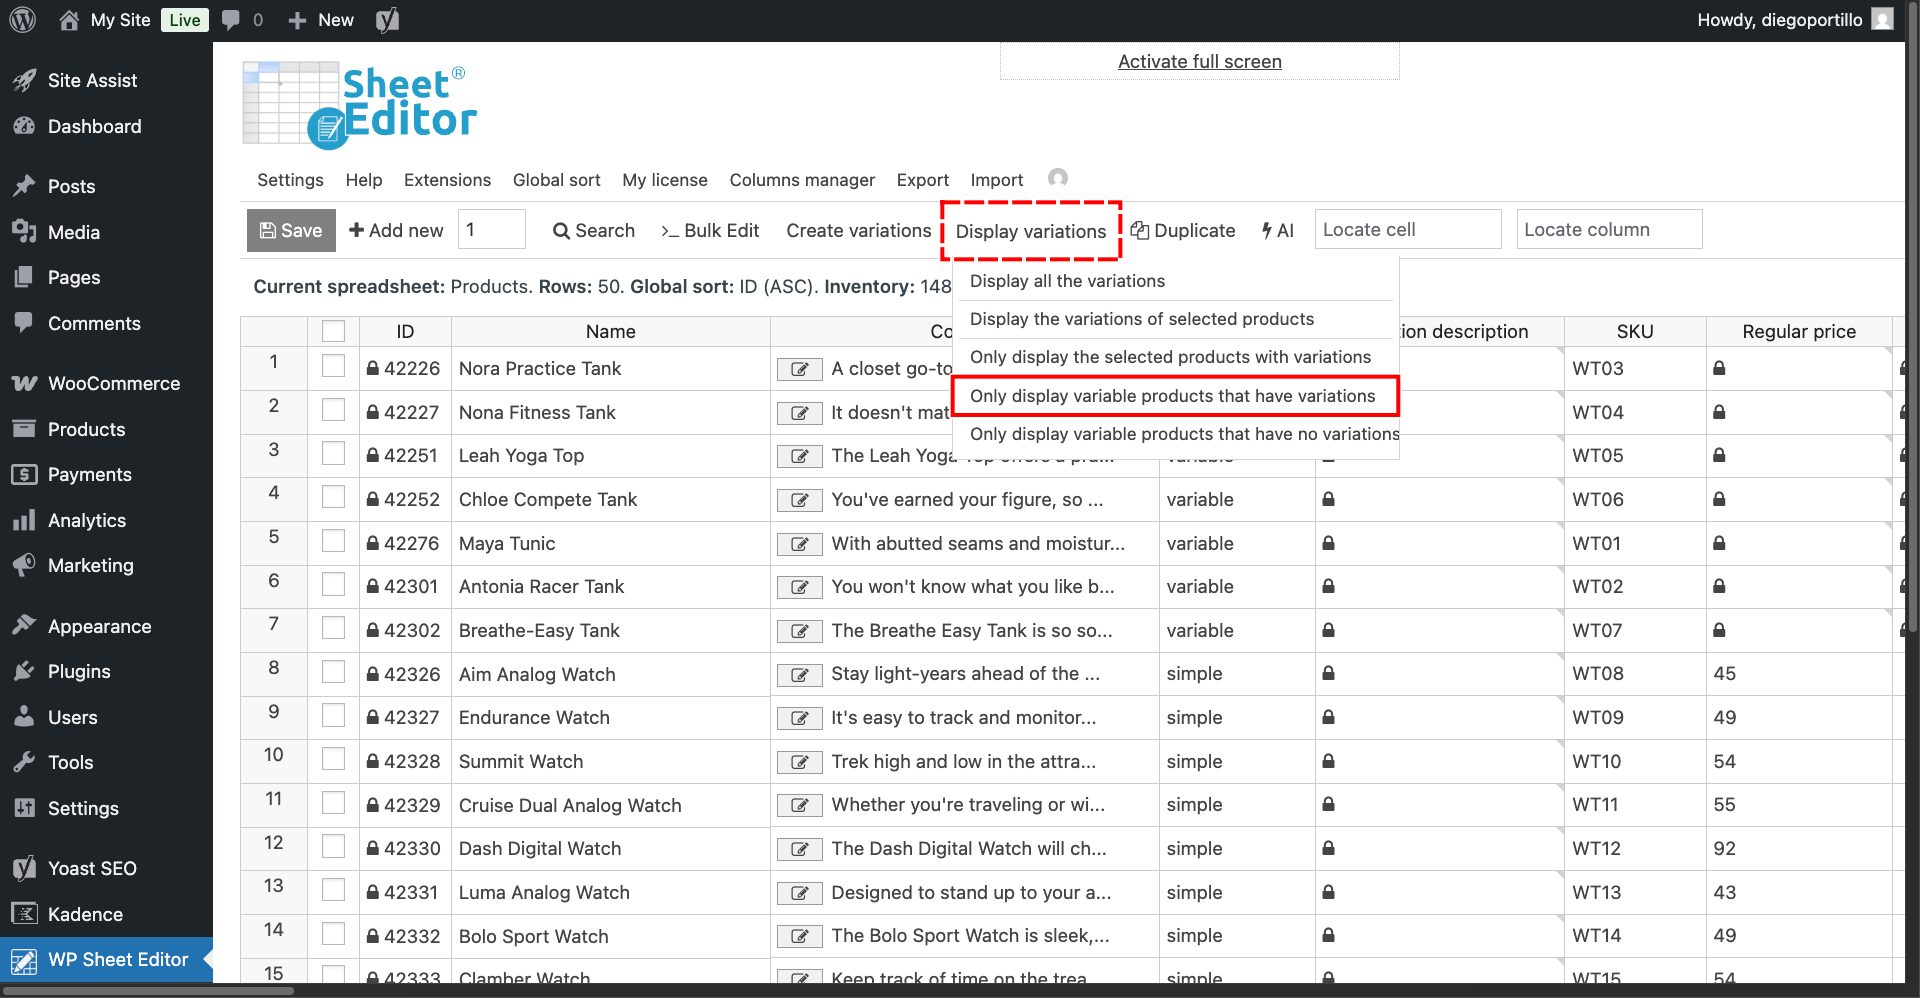Click Activate full screen link

click(1199, 62)
